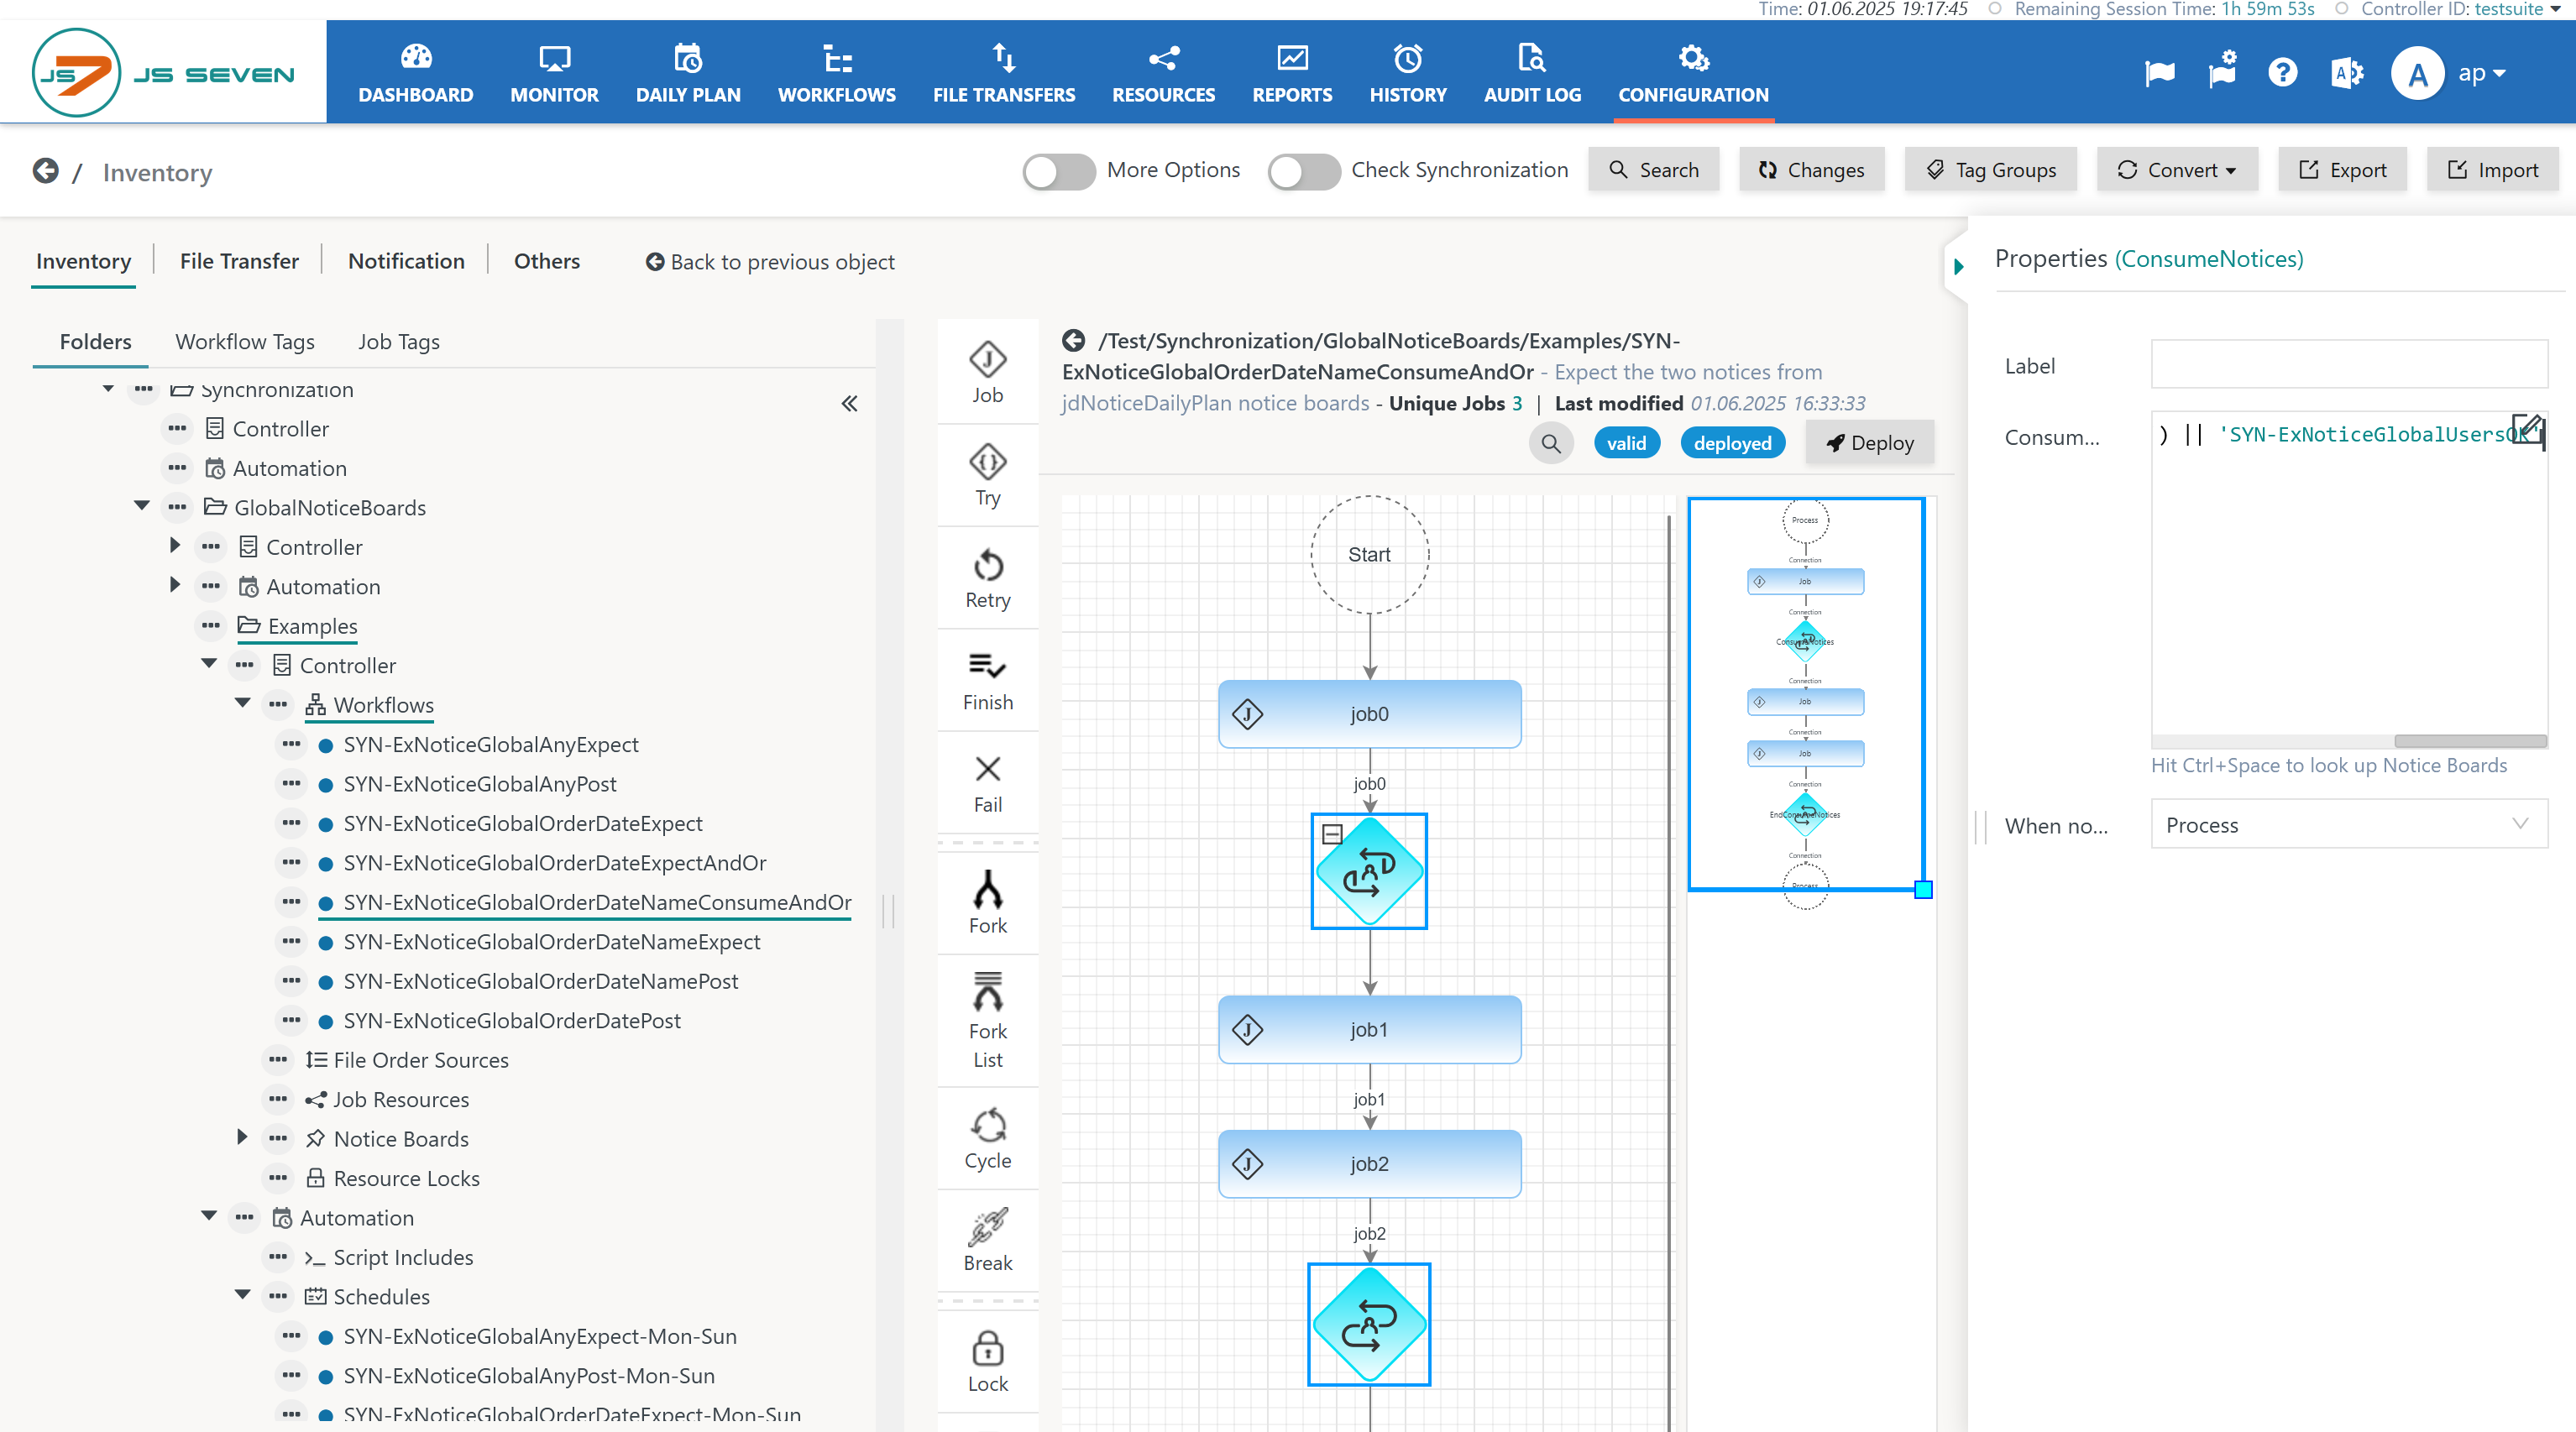Click the workflow minimap overview thumbnail

(1806, 694)
